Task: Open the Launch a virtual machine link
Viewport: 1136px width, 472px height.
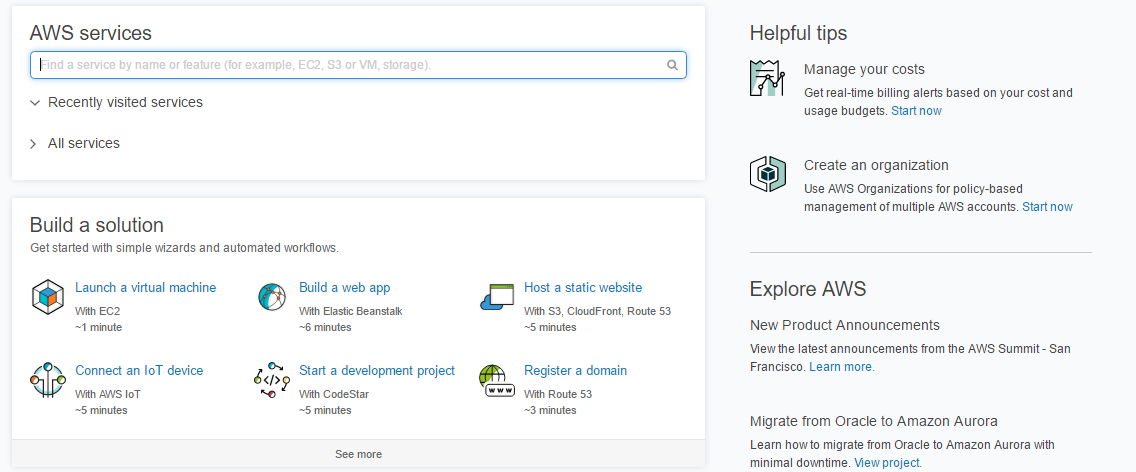Action: [146, 288]
